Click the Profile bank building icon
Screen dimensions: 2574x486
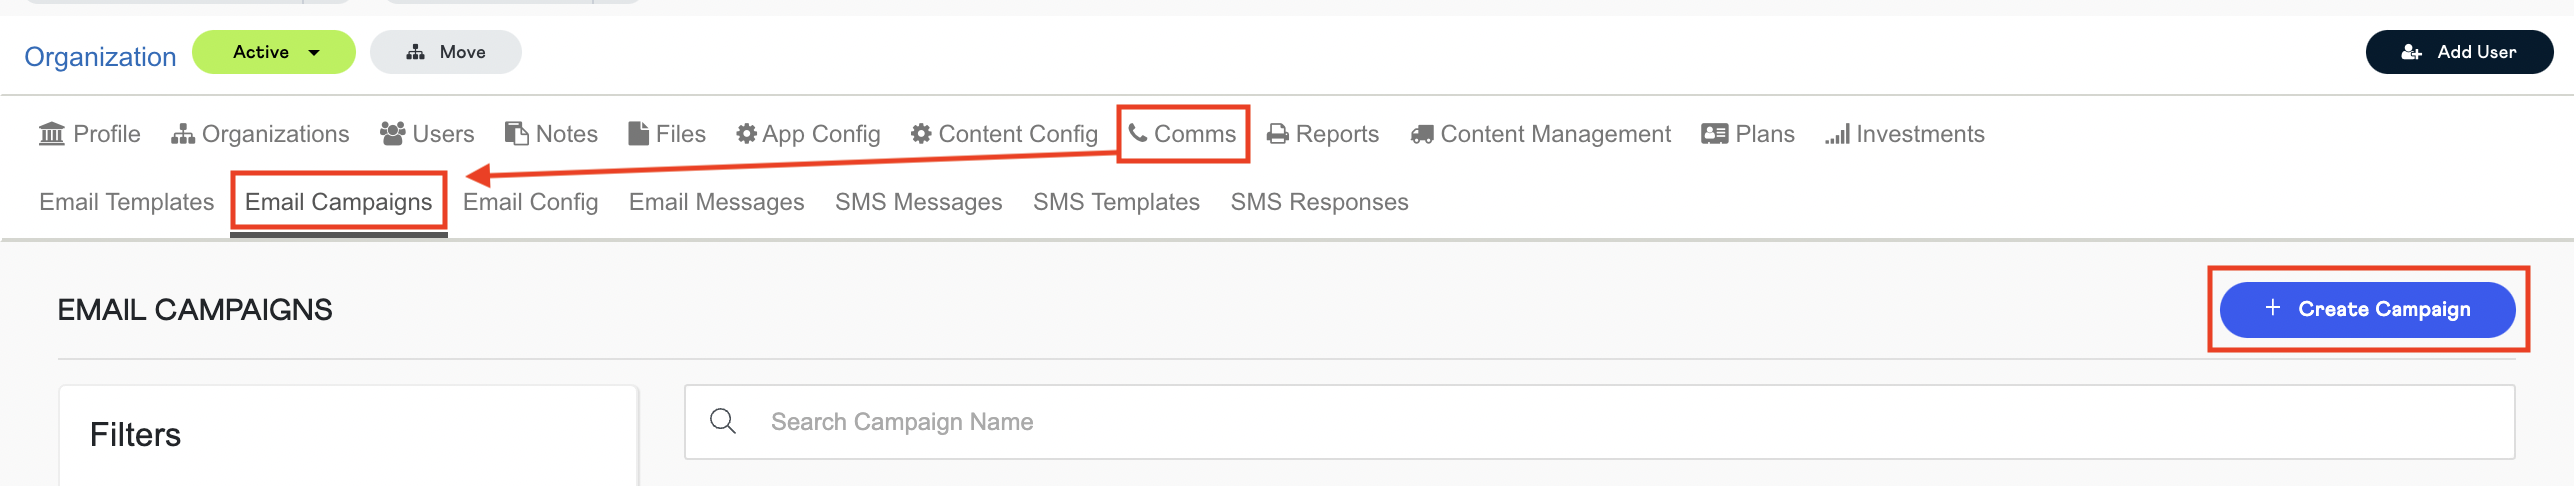(52, 134)
